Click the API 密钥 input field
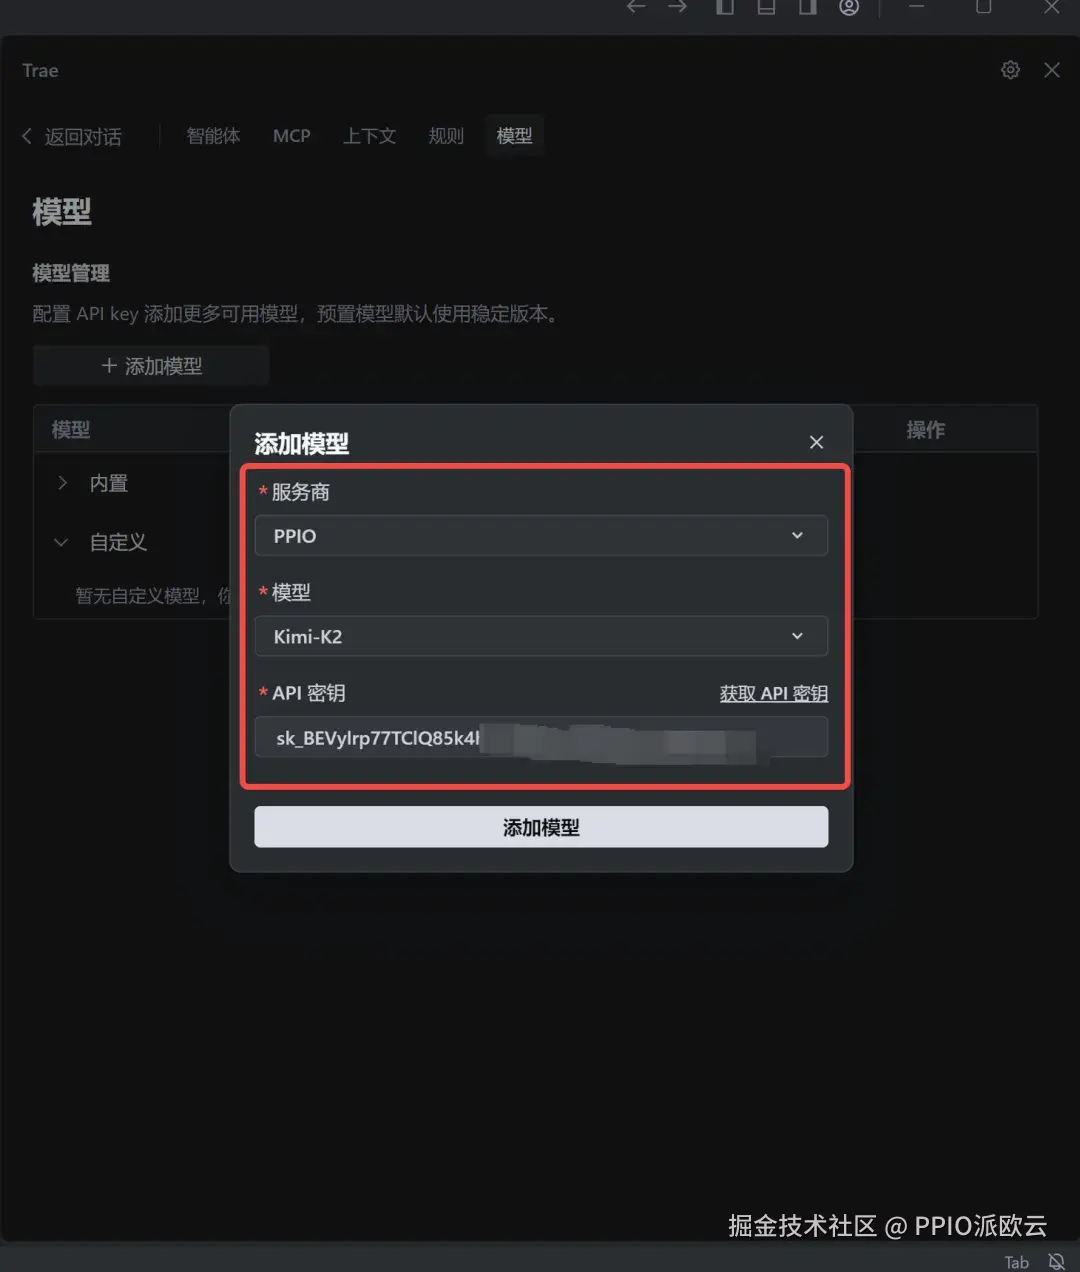The height and width of the screenshot is (1272, 1080). click(x=541, y=737)
